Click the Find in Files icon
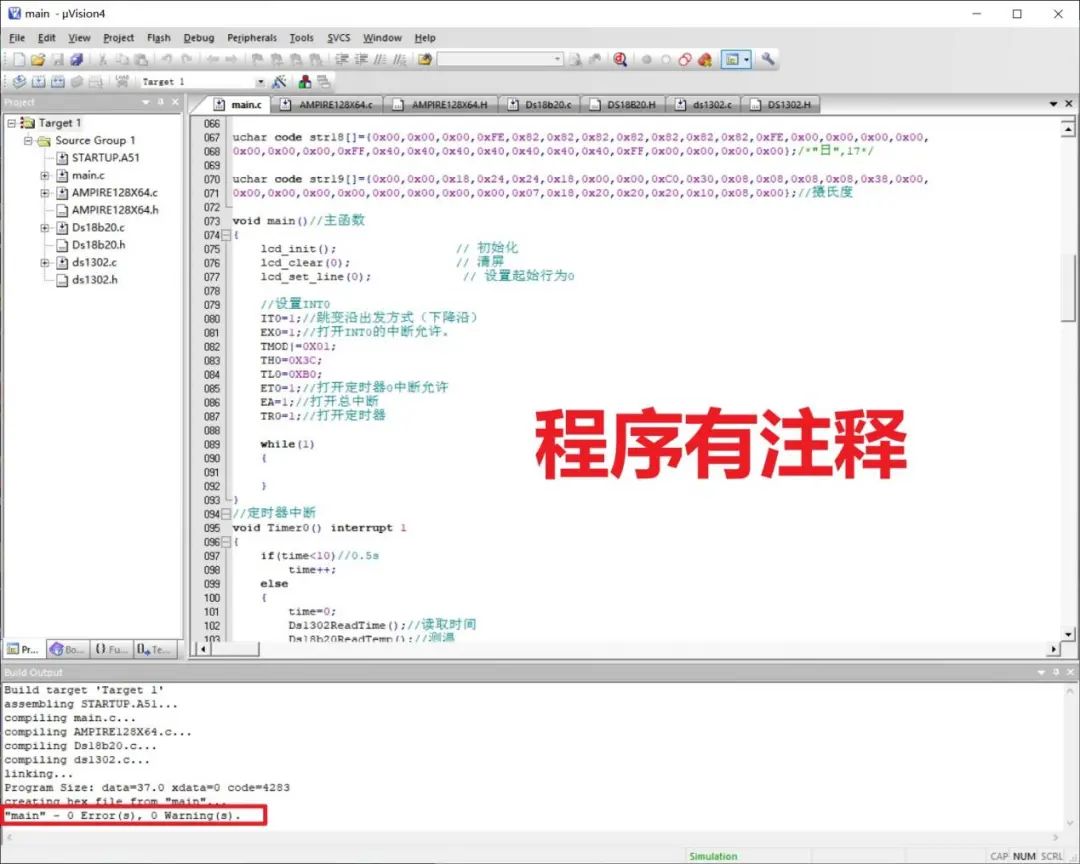Screen dimensions: 1080x864 tap(425, 60)
